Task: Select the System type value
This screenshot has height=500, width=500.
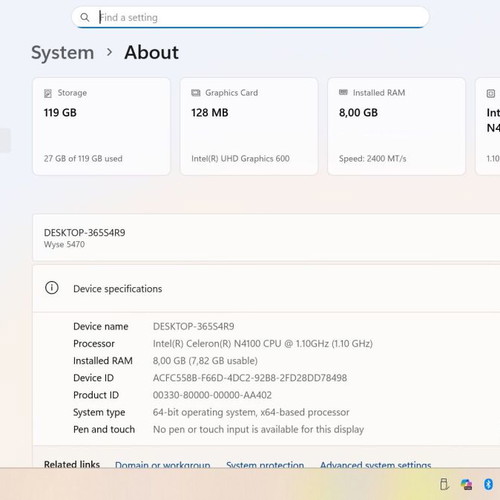Action: coord(251,412)
